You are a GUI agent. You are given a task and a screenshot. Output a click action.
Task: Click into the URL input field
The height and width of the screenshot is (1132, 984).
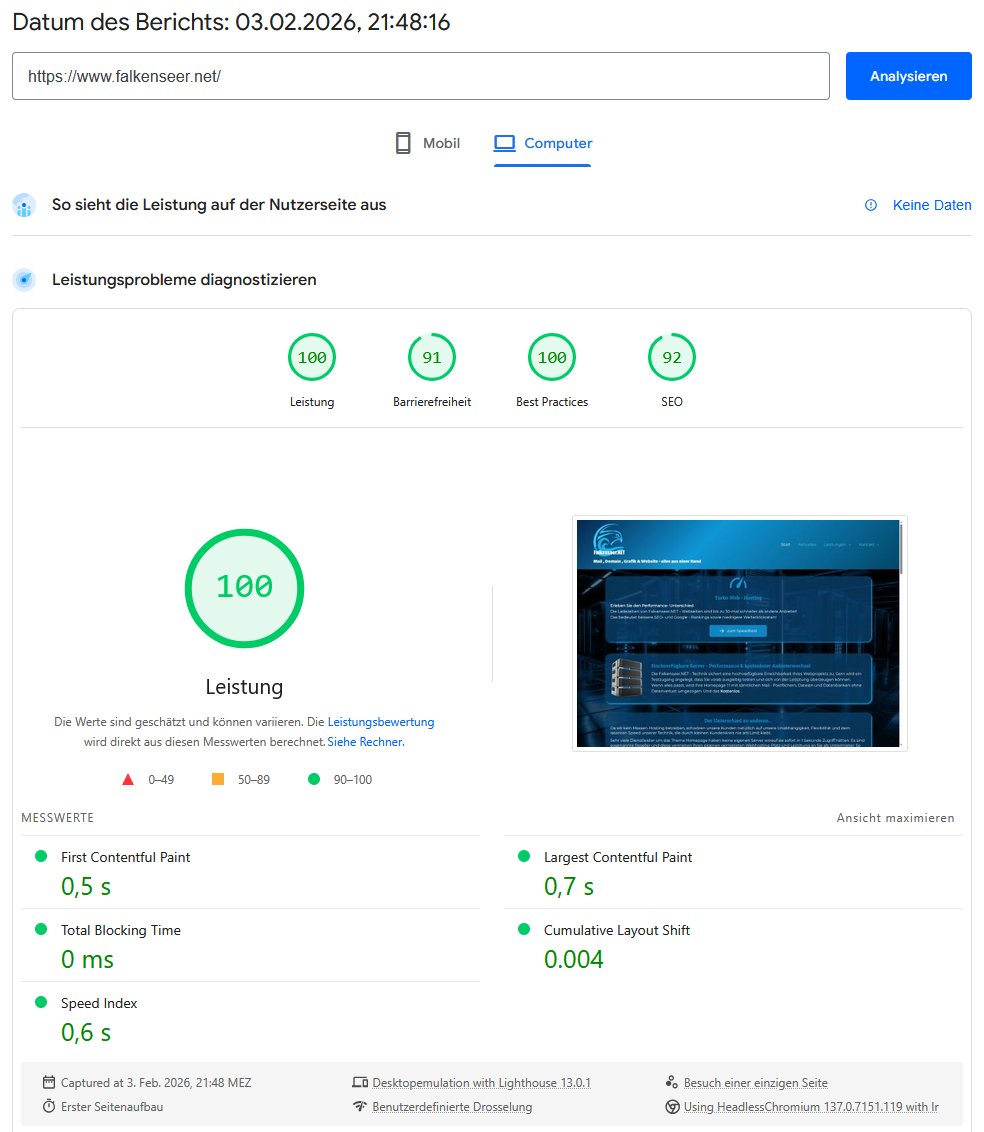pyautogui.click(x=420, y=76)
